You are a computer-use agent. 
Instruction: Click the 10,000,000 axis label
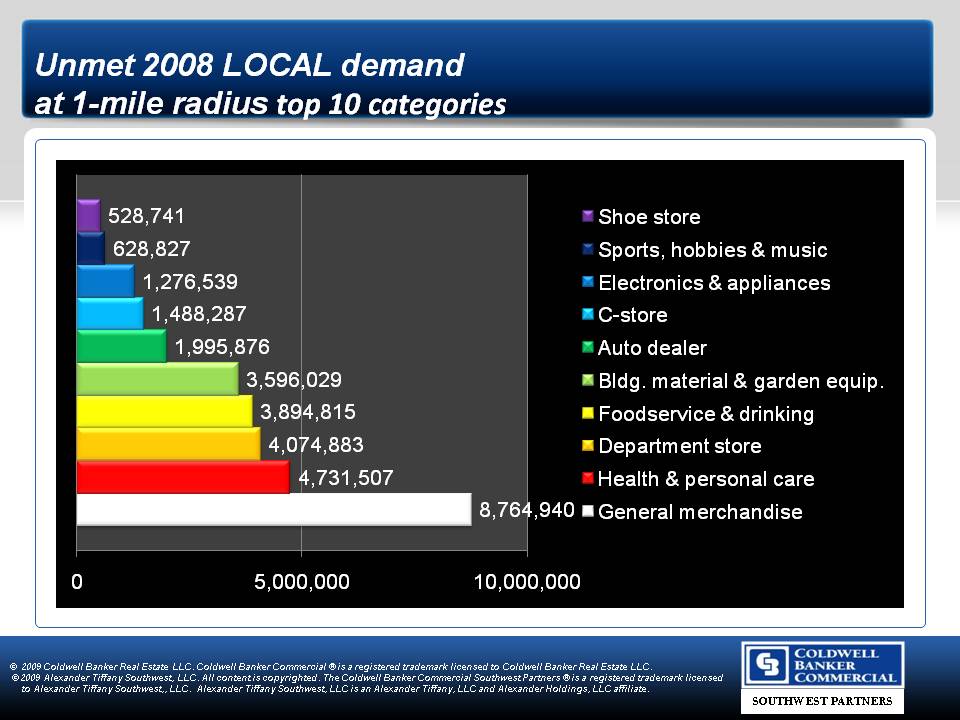pos(527,582)
